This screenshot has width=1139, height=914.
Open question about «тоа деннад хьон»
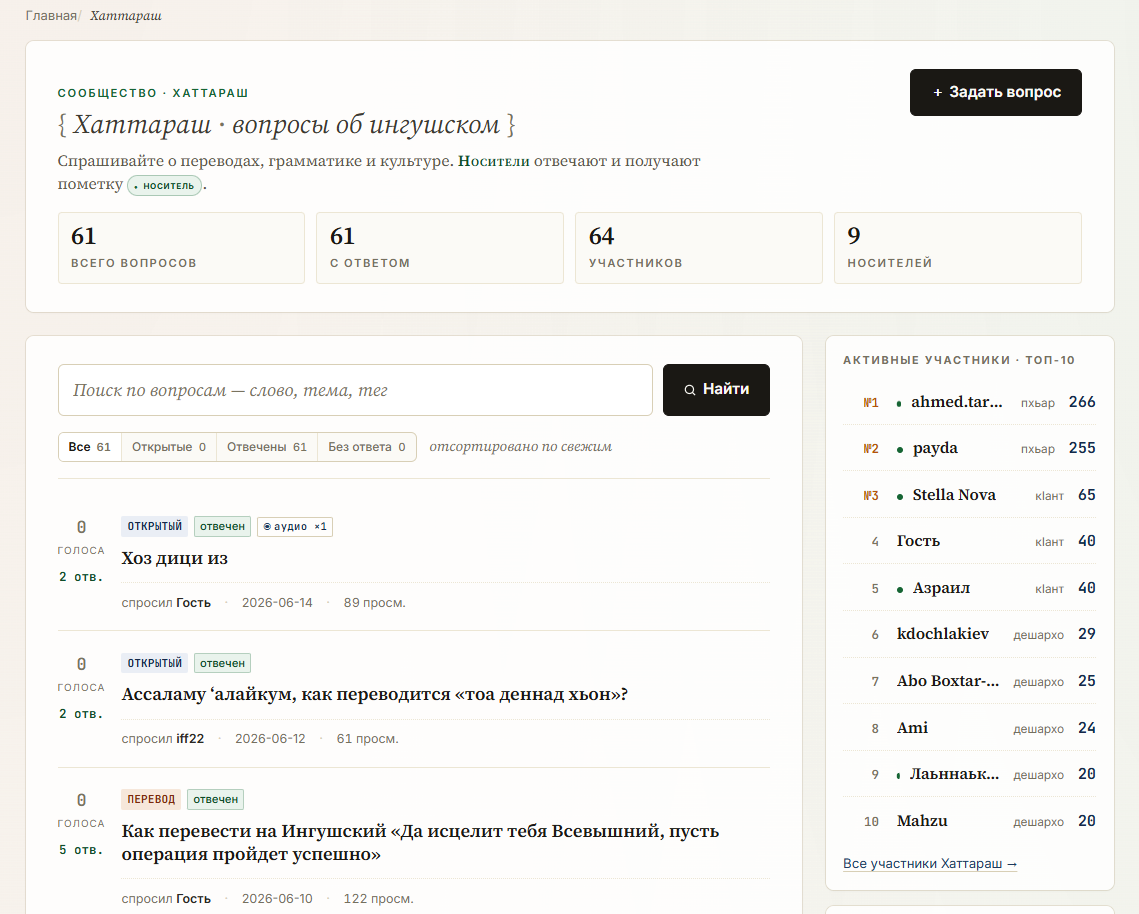click(x=374, y=694)
